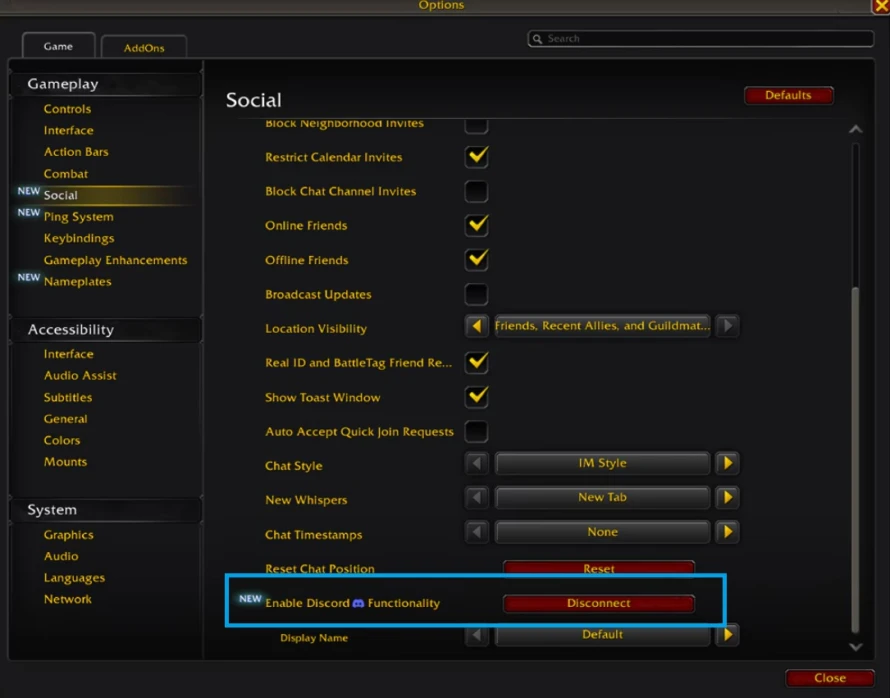Open Keybindings category
Screen dimensions: 890x698
[x=79, y=238]
